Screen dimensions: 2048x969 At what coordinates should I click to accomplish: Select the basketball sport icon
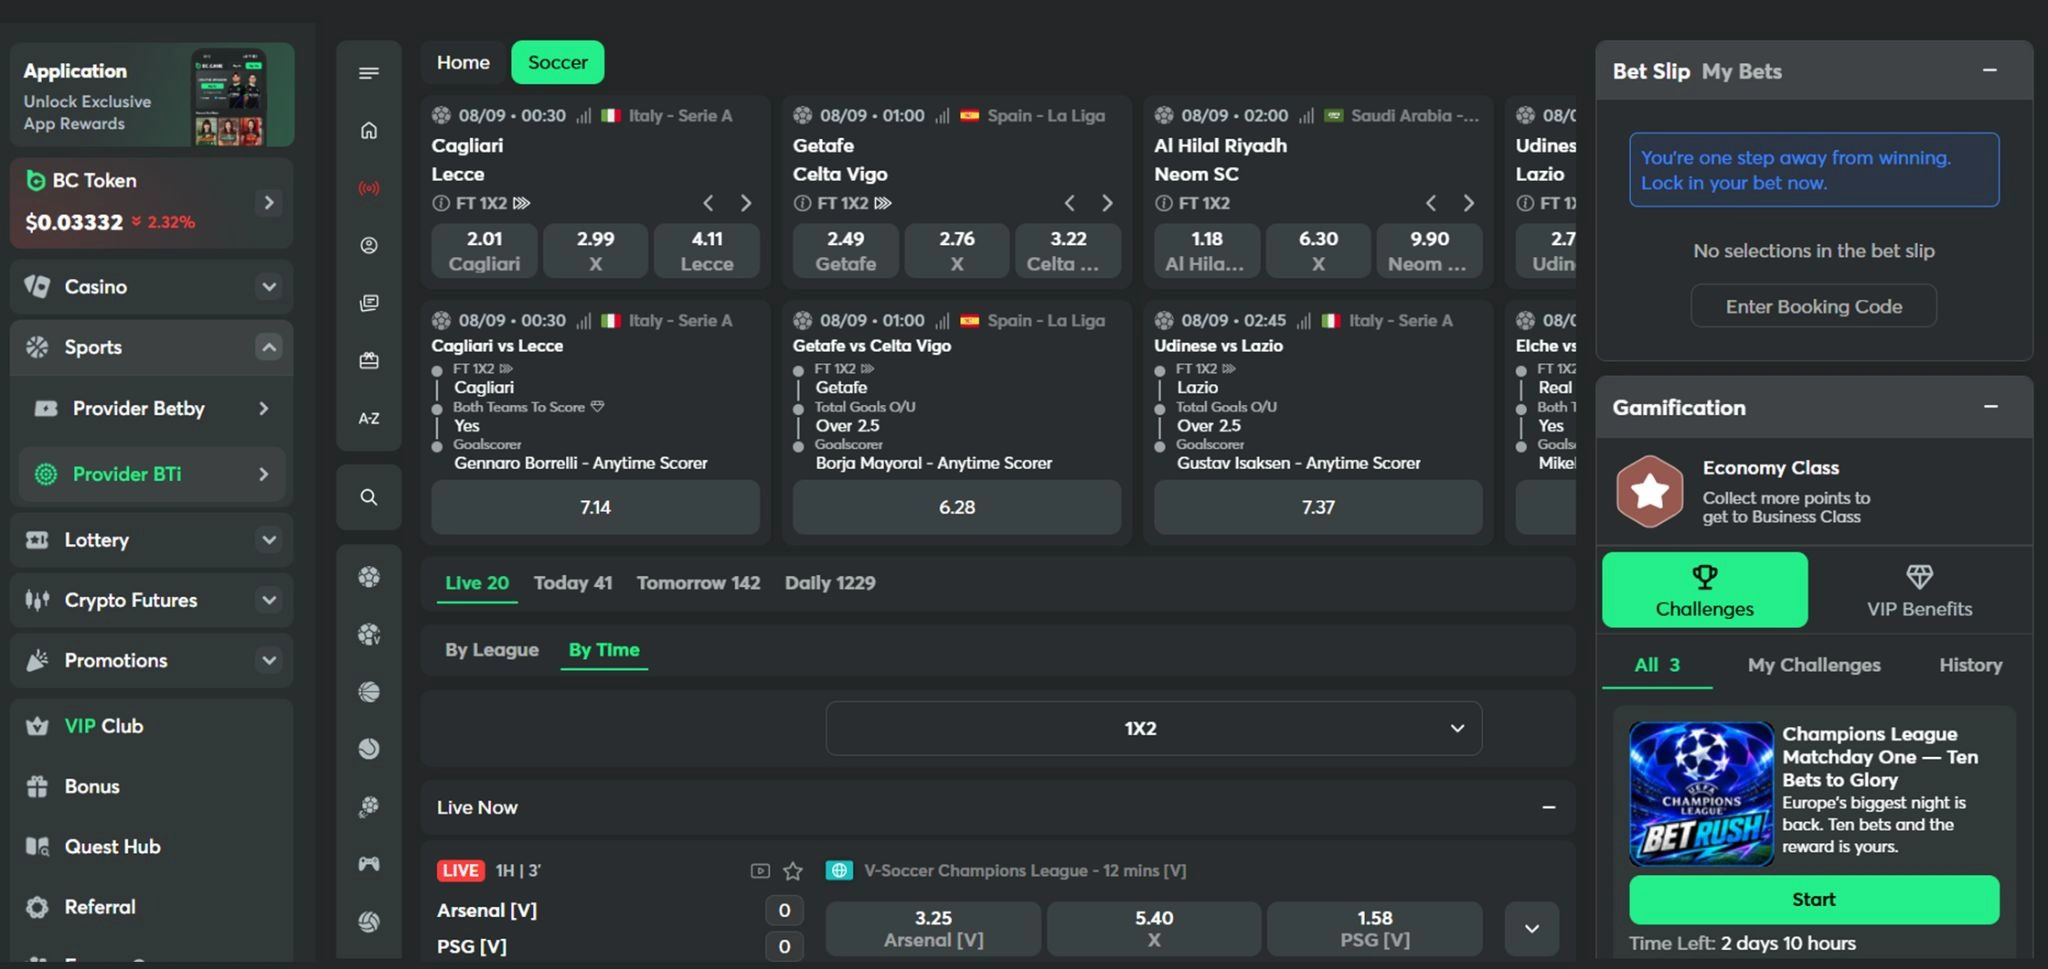(369, 692)
